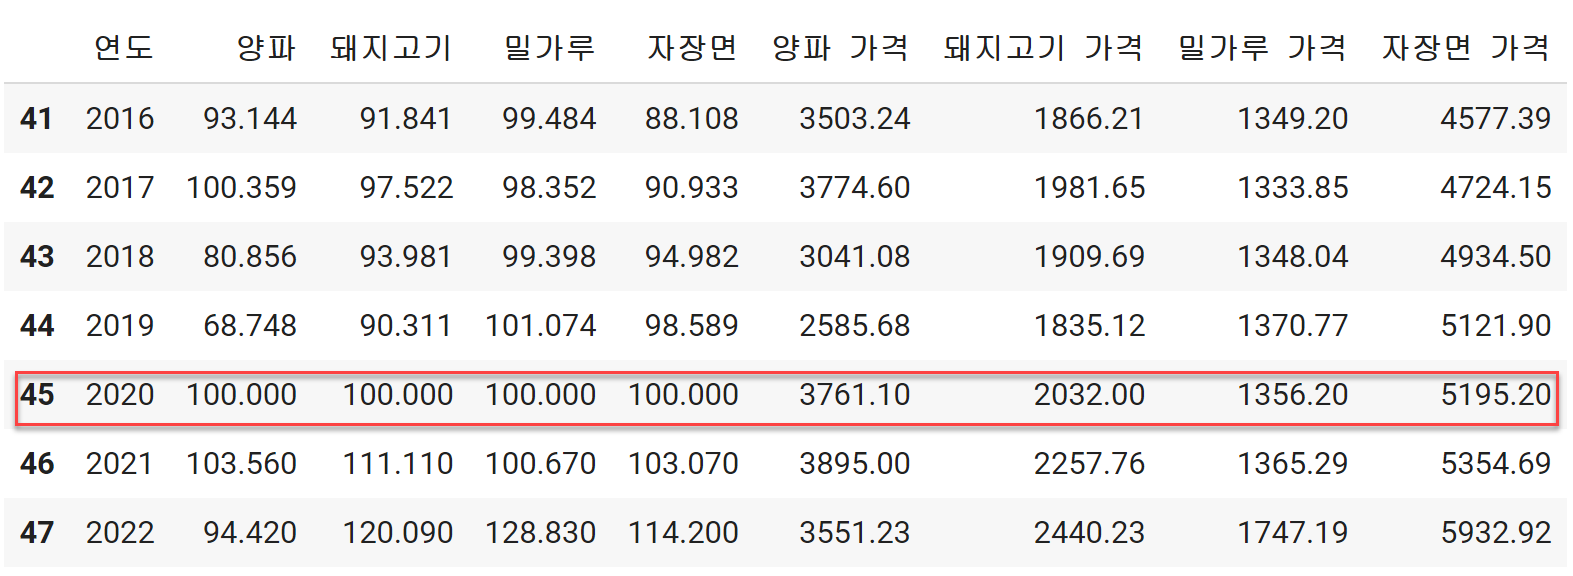Select the "양파 가격" column header
Screen dimensions: 1573x576
(841, 47)
